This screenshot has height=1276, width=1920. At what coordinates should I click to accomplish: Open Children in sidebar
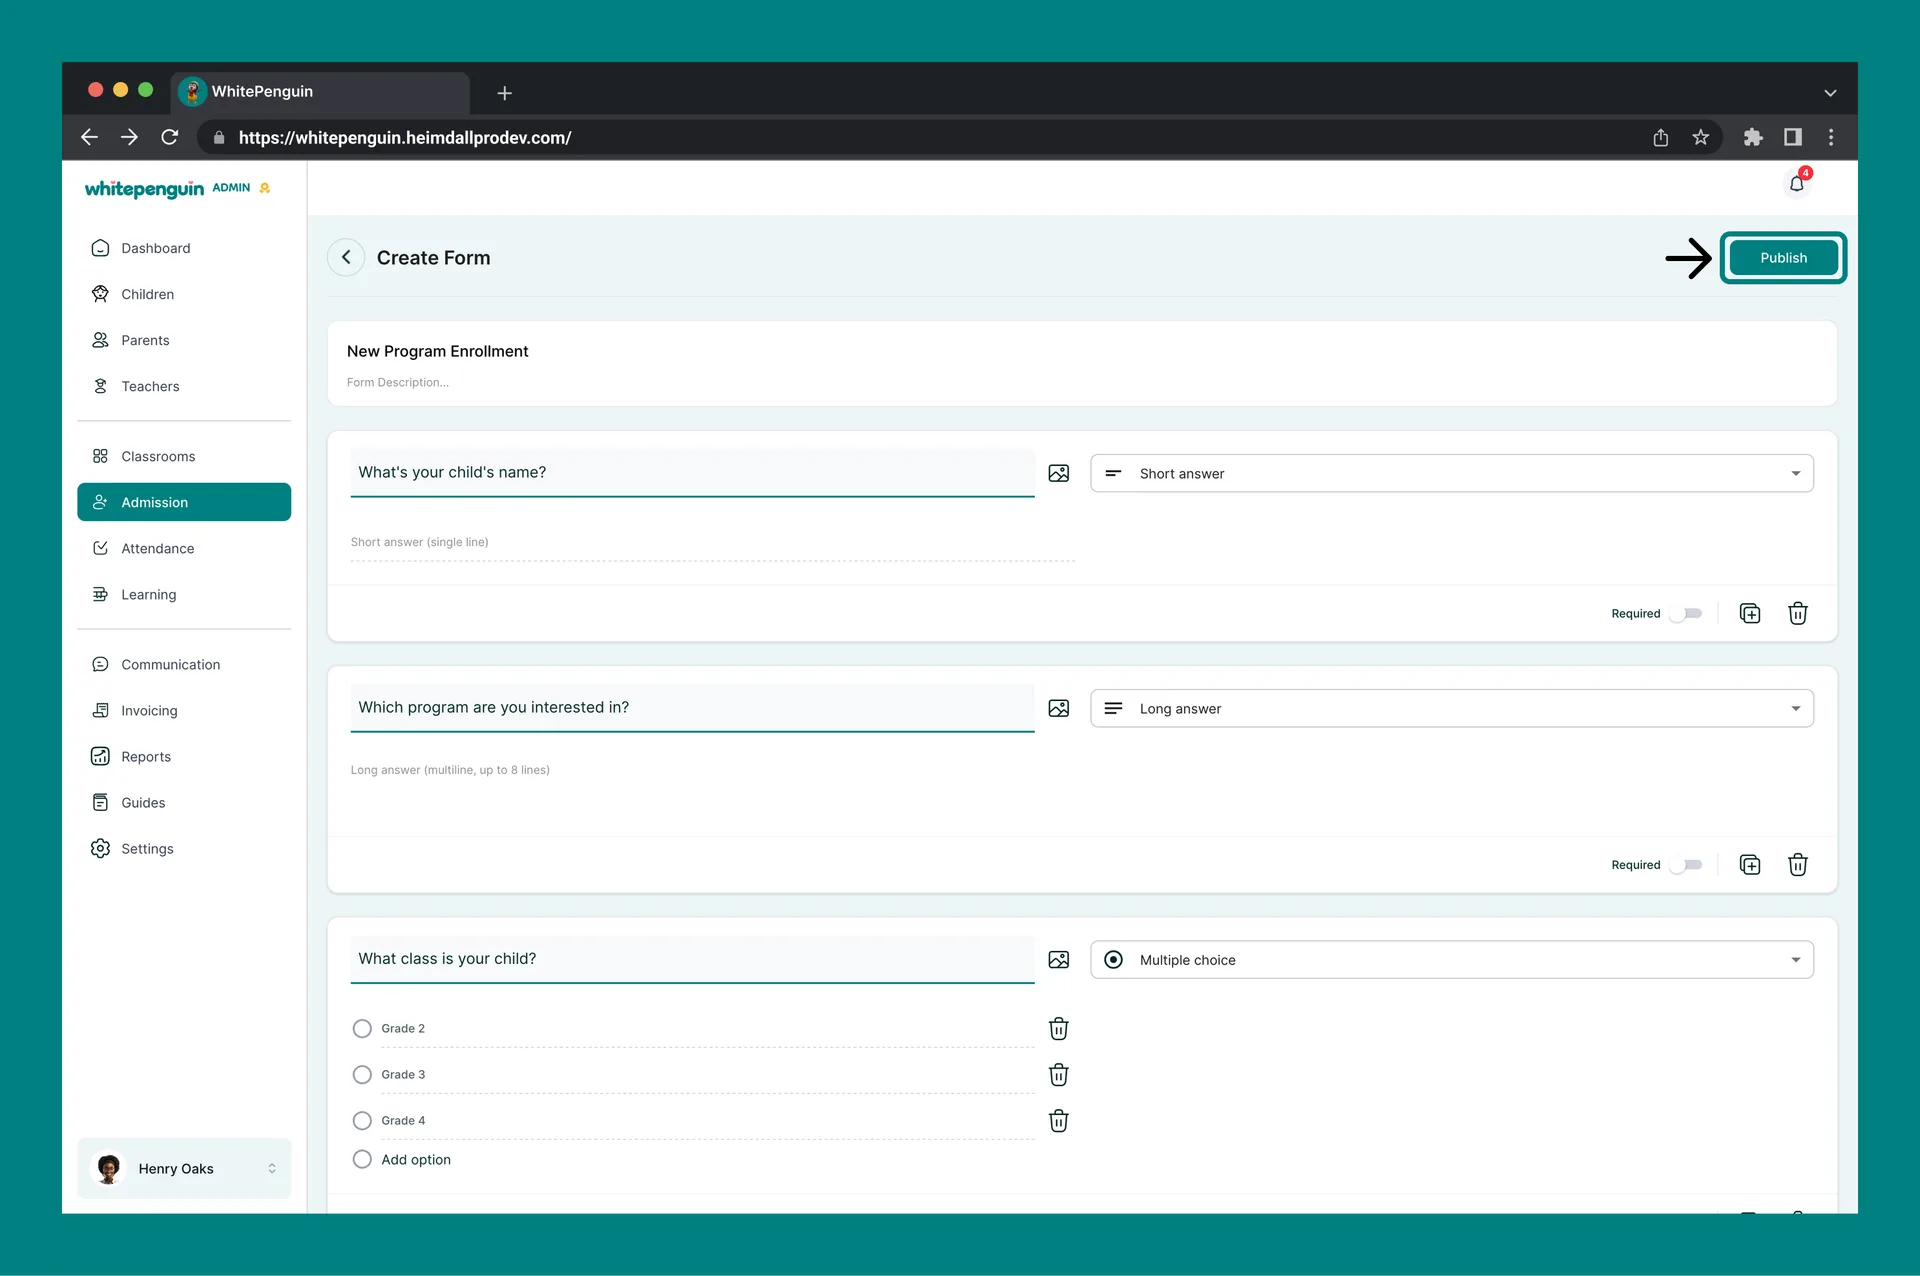[184, 294]
